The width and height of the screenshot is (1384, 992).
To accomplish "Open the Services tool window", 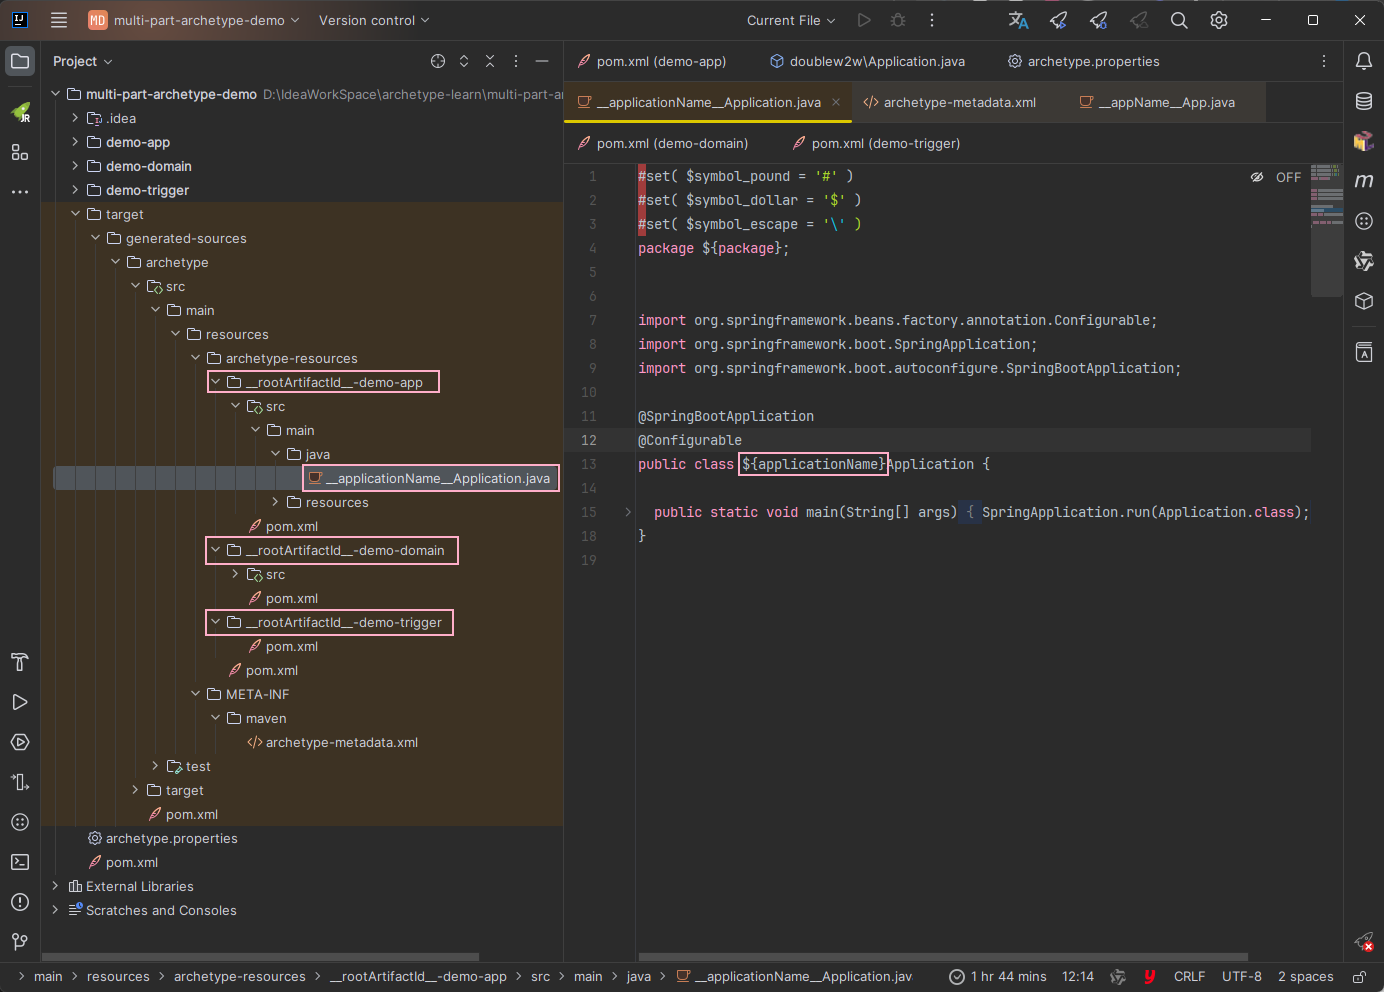I will tap(20, 742).
